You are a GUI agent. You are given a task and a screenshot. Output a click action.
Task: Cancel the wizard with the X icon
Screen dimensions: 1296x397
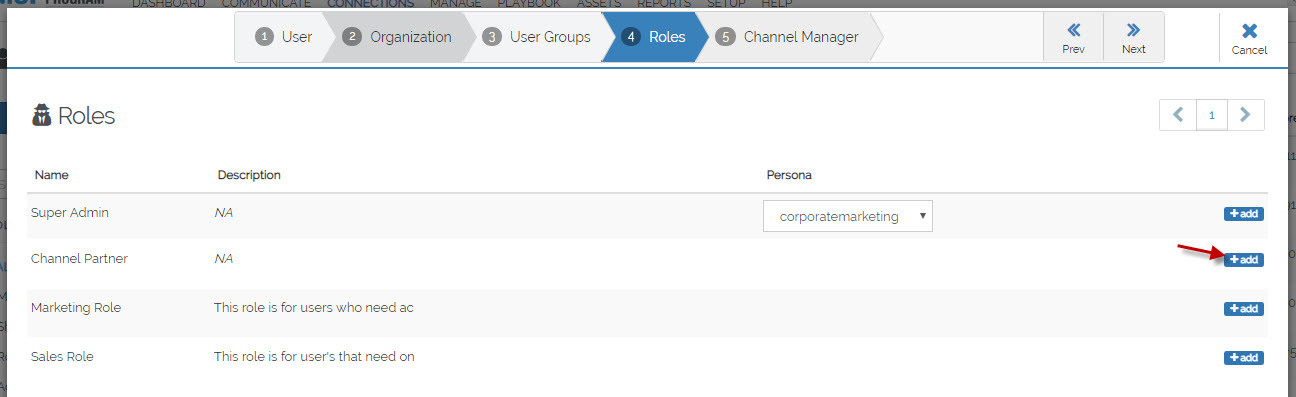1249,38
